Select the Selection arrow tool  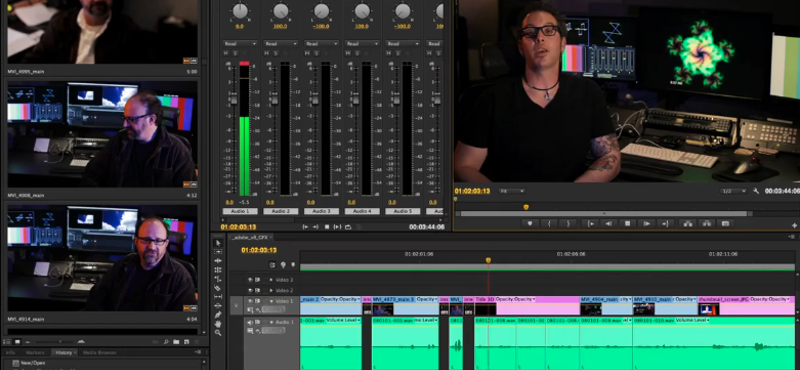pyautogui.click(x=218, y=243)
